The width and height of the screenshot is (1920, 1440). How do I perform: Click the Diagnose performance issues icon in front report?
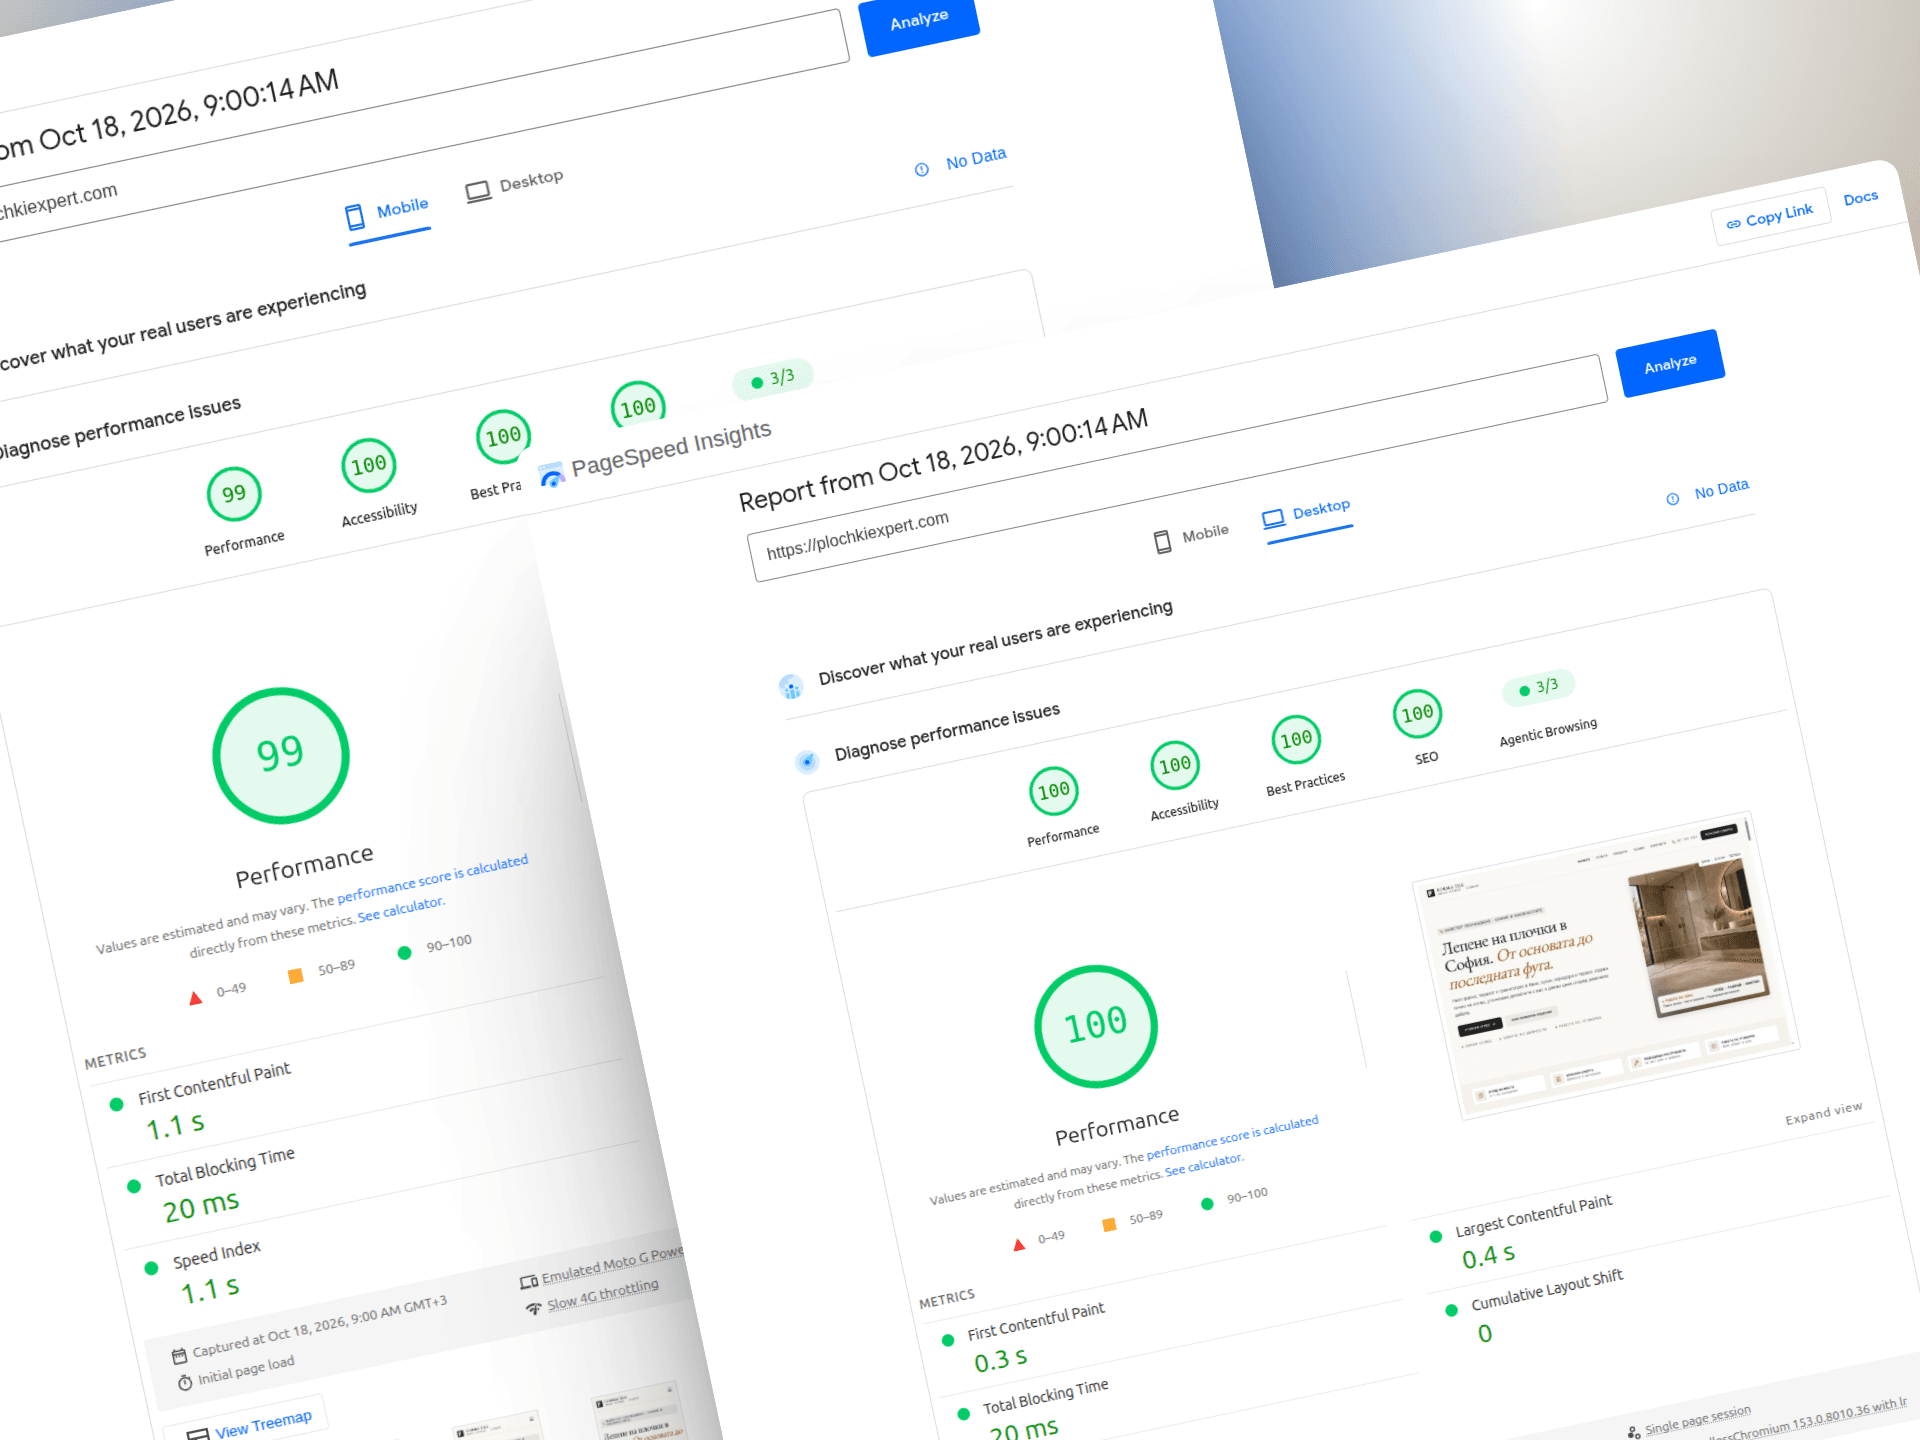807,762
